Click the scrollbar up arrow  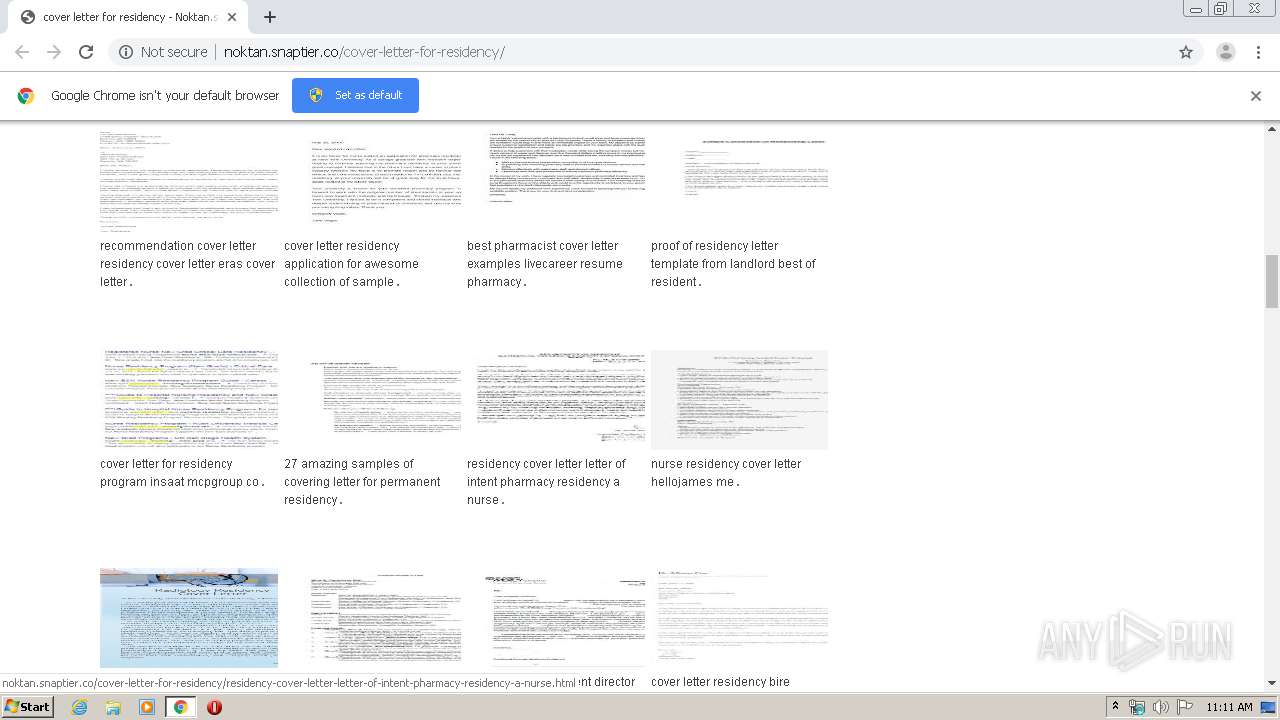[x=1272, y=129]
